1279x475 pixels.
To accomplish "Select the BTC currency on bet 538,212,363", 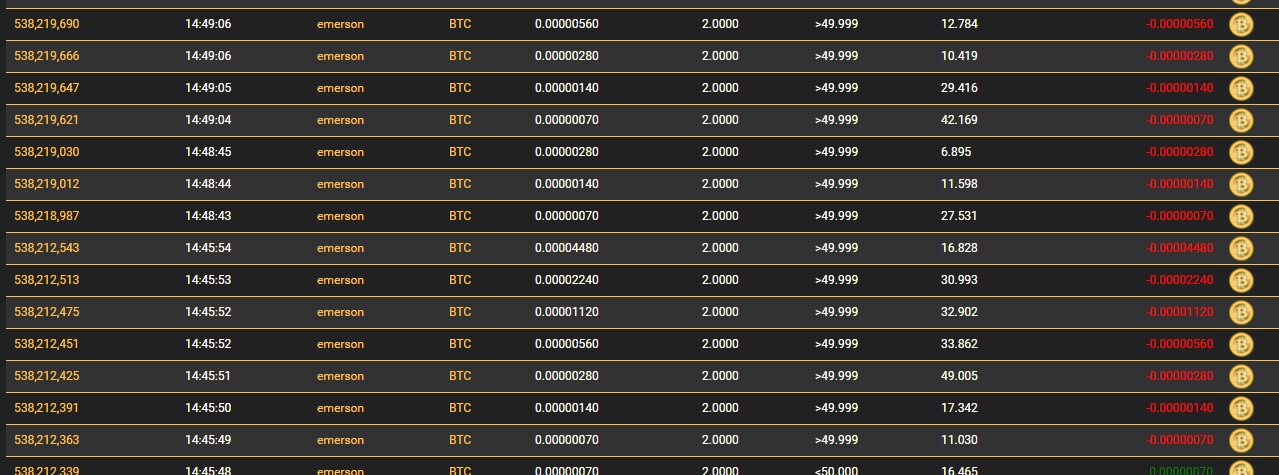I will click(460, 440).
